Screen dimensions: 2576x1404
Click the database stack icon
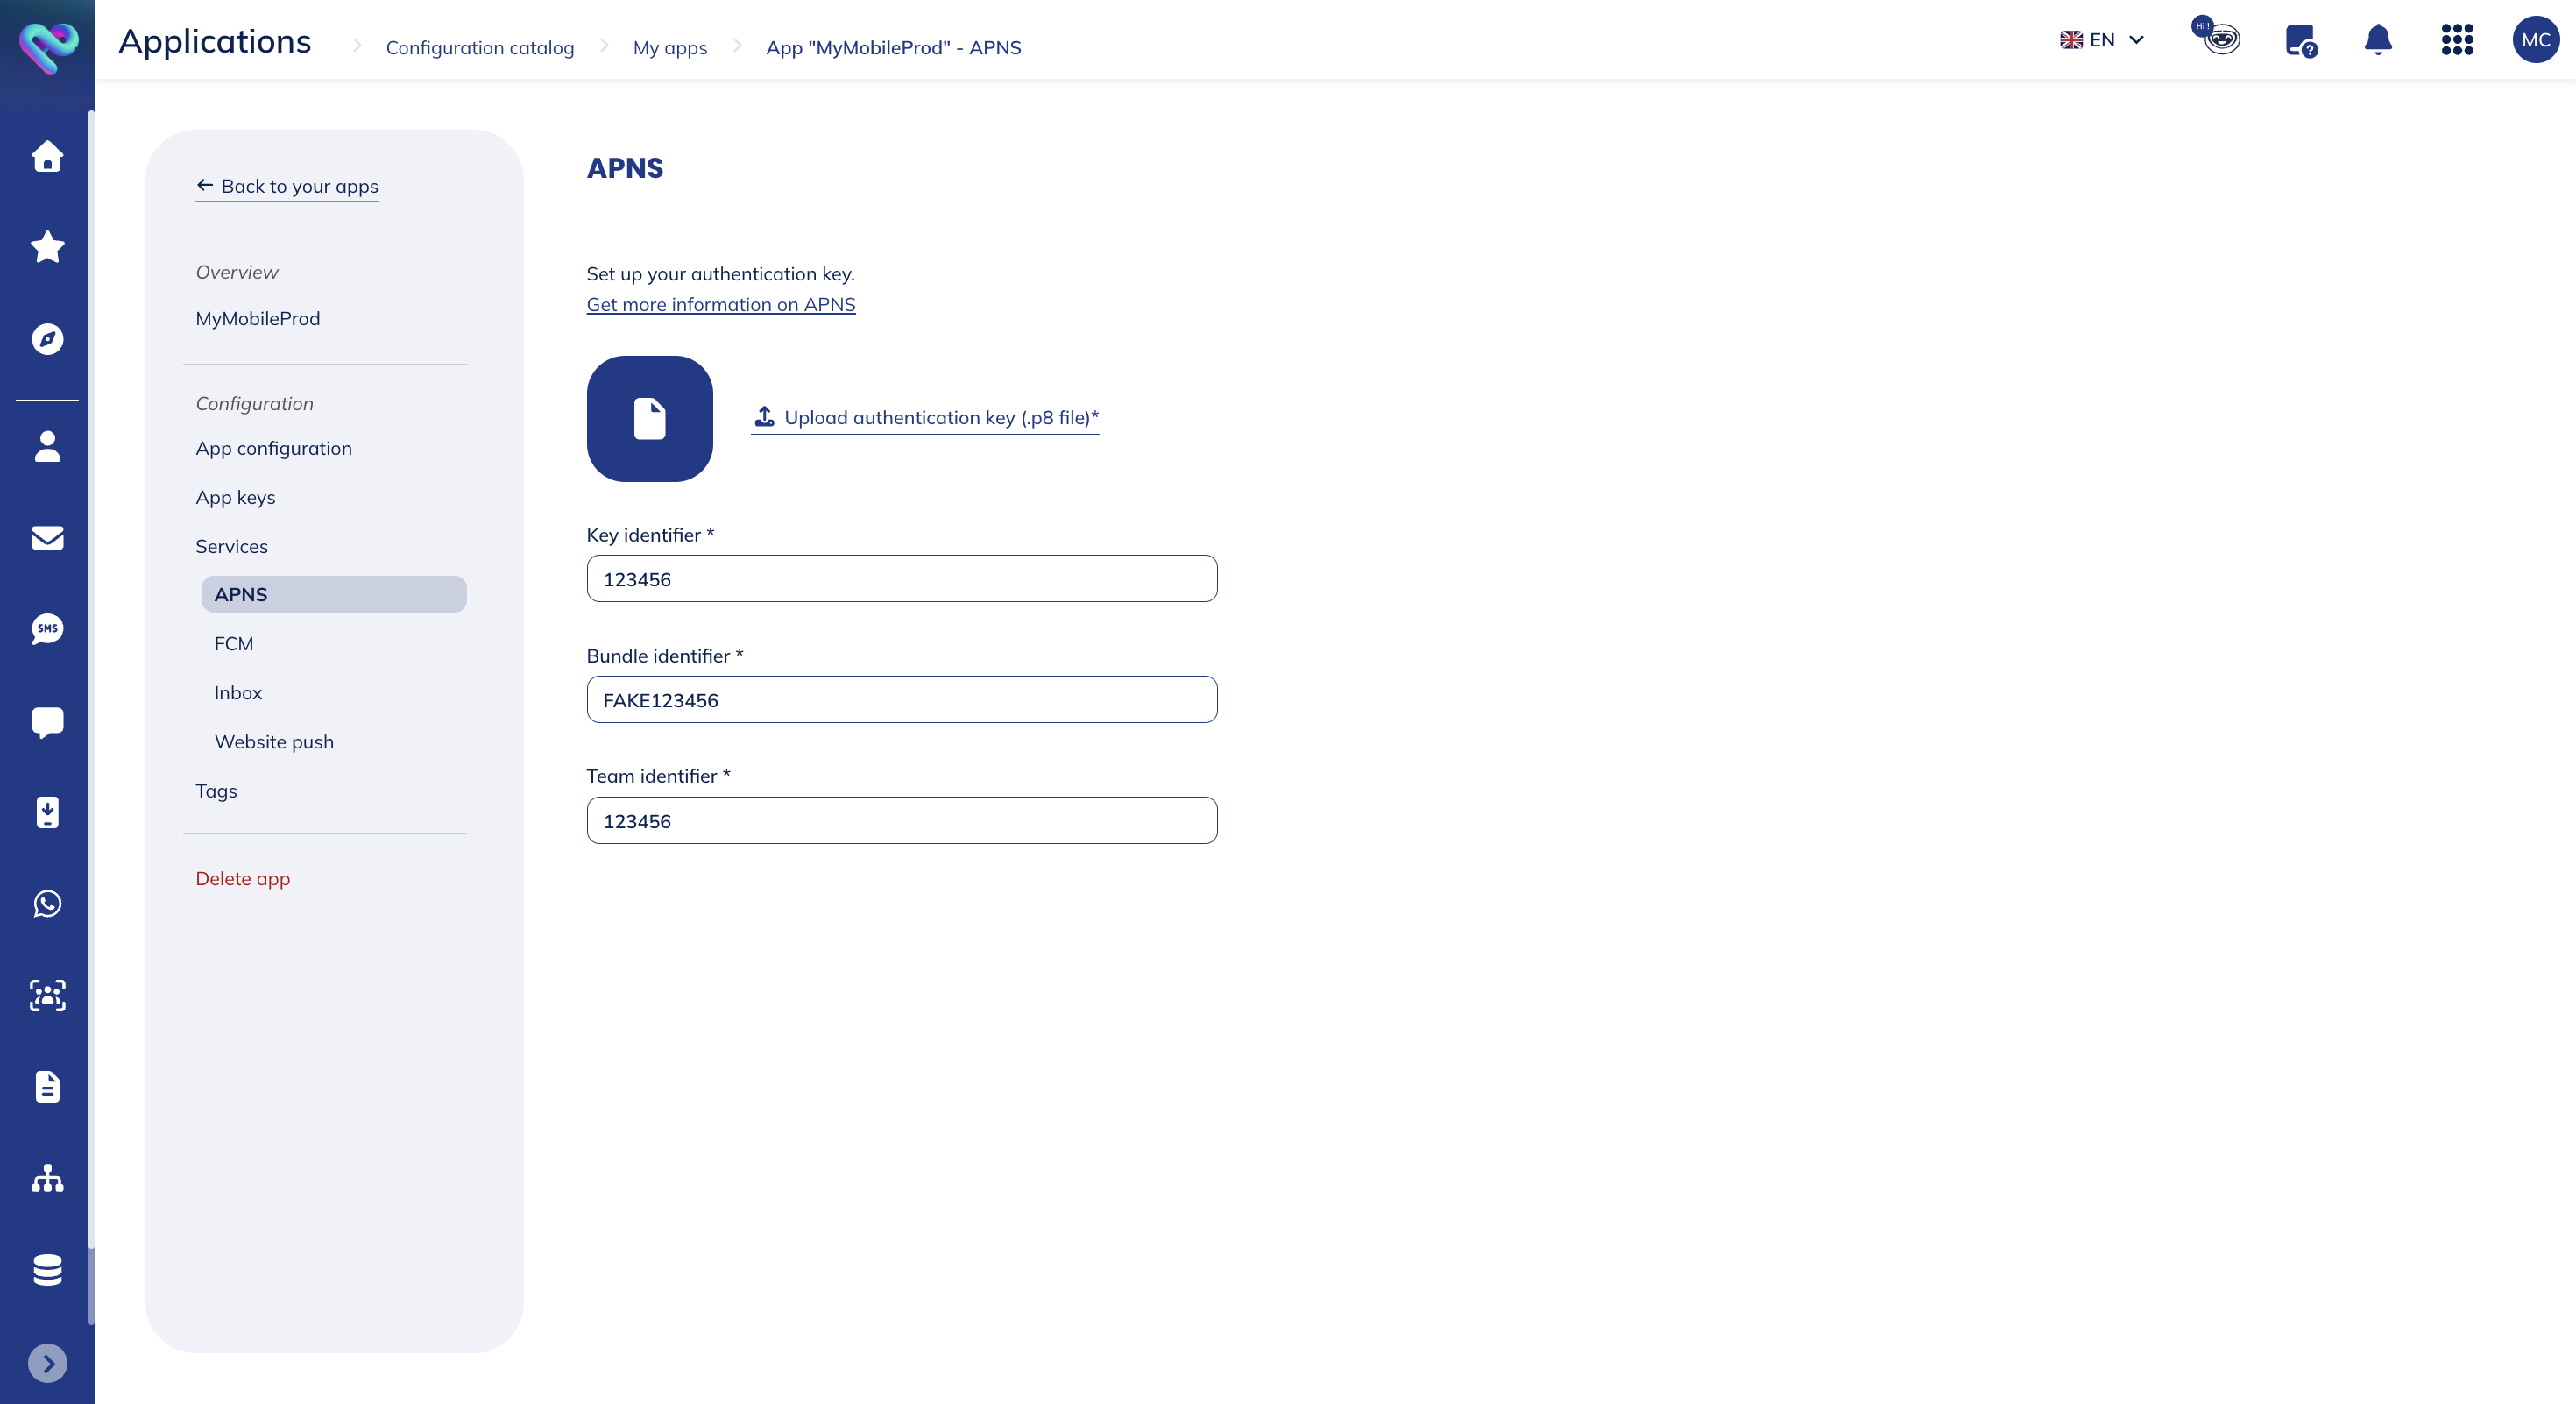click(x=47, y=1269)
